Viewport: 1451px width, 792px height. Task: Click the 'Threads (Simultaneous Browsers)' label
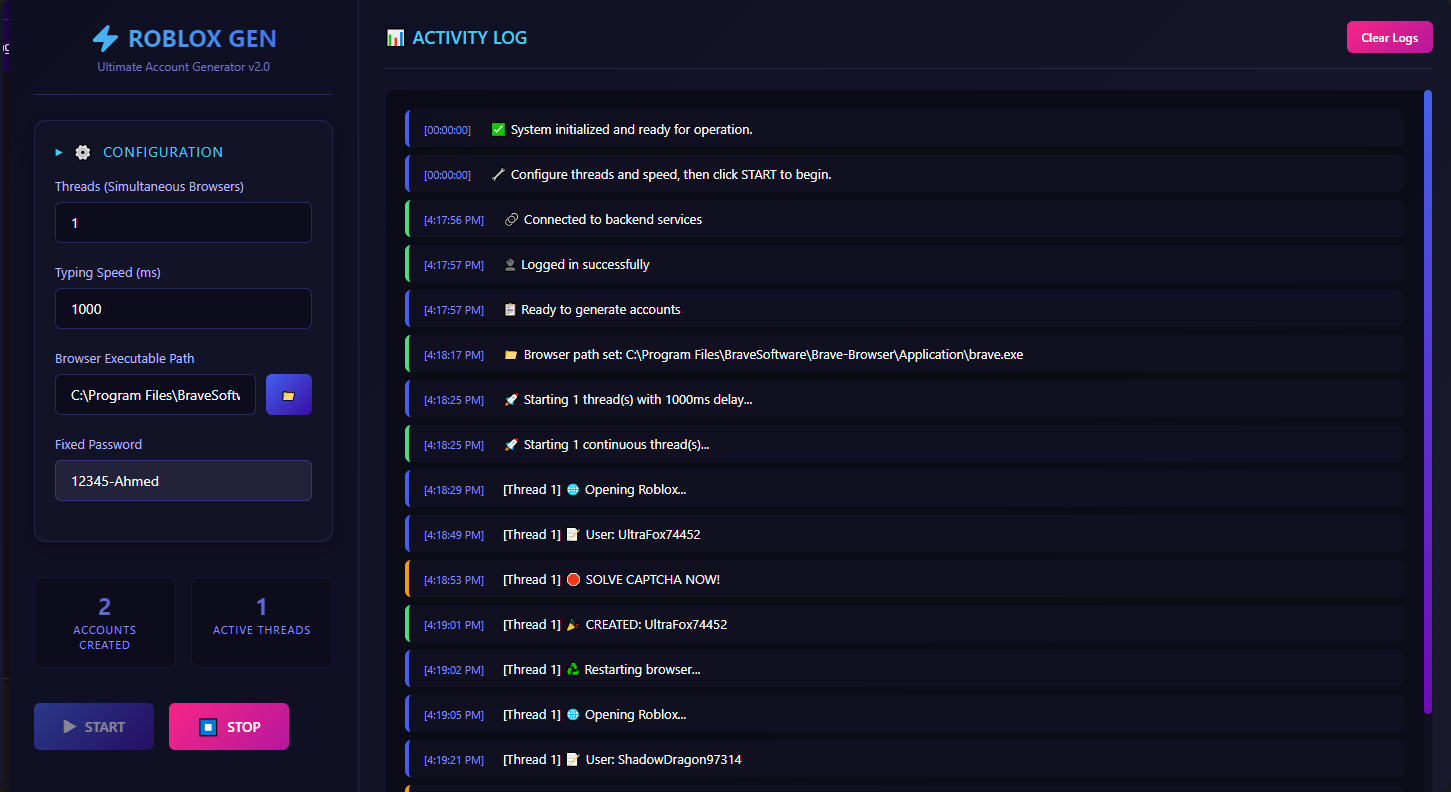pos(149,187)
